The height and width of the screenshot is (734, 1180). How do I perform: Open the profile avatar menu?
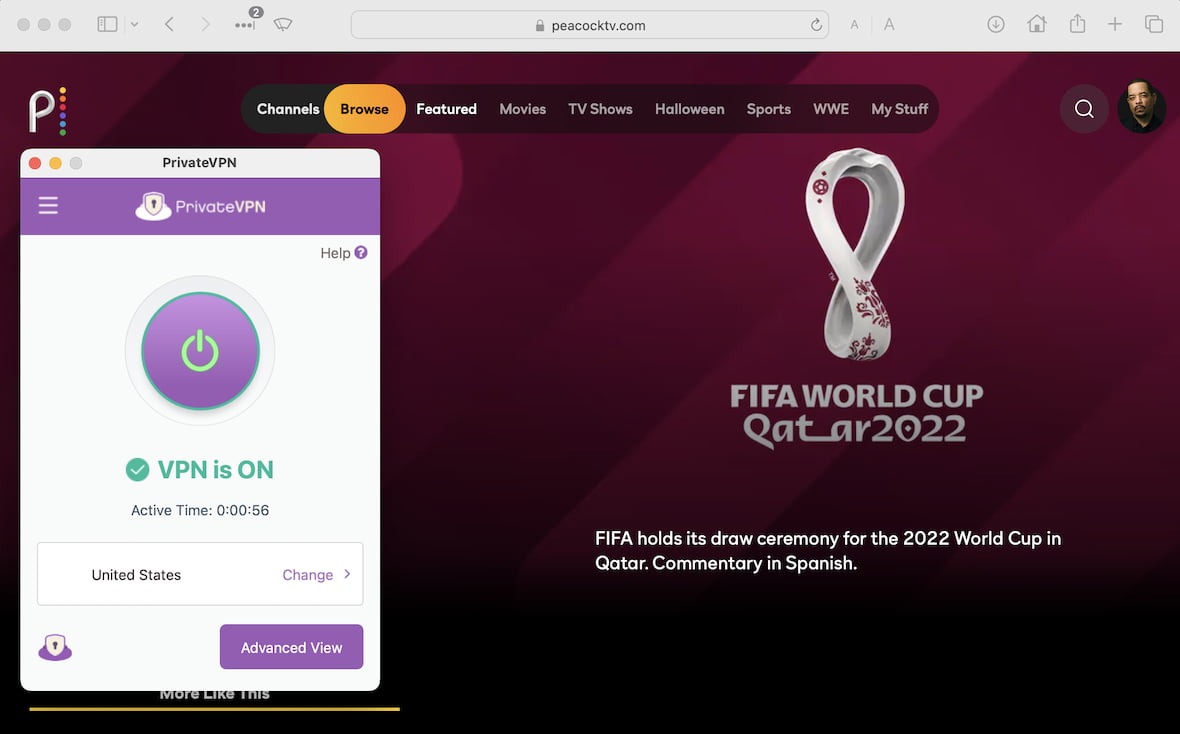tap(1142, 107)
